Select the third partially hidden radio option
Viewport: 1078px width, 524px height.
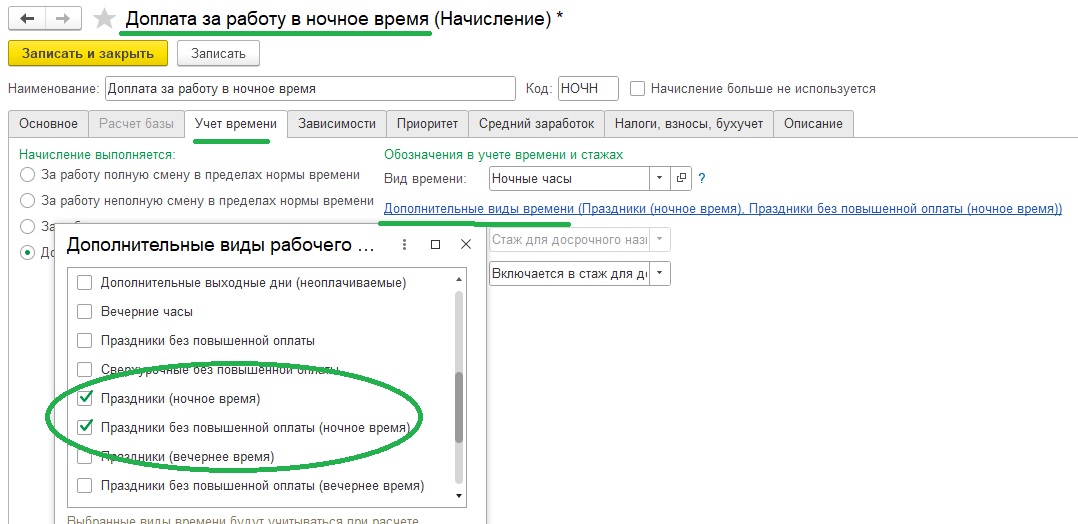(28, 226)
